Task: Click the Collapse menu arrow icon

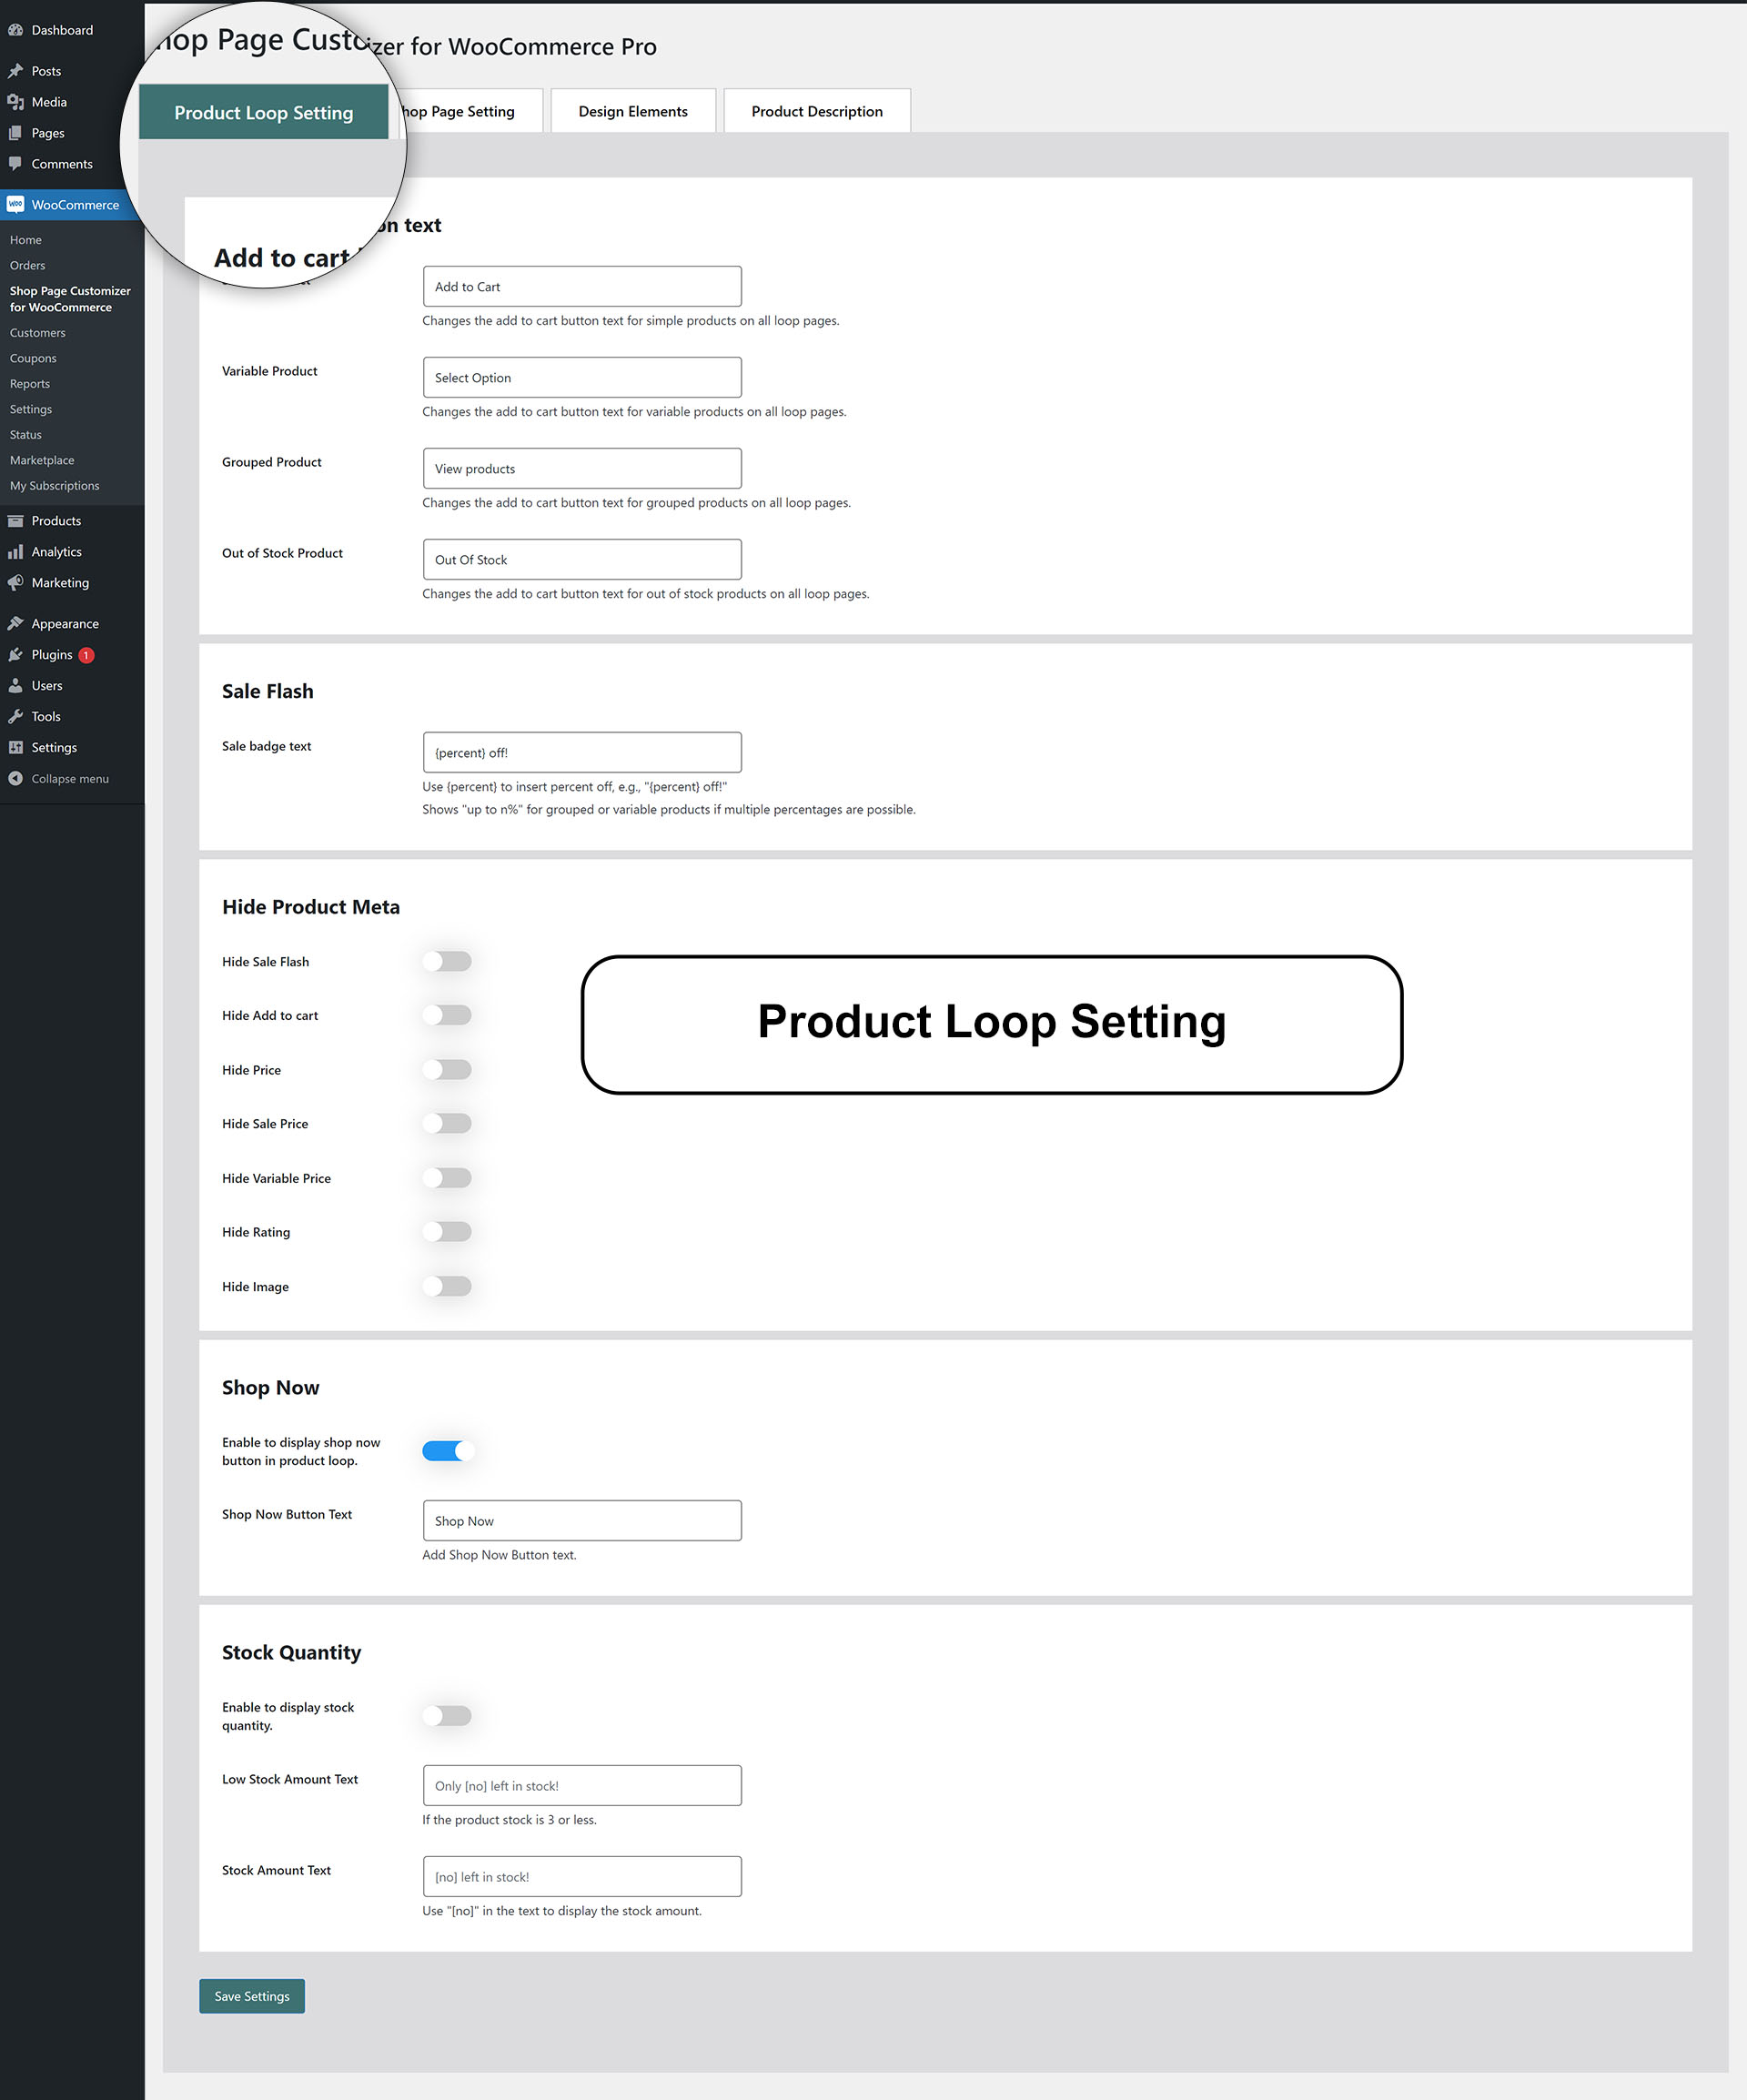Action: click(x=16, y=779)
